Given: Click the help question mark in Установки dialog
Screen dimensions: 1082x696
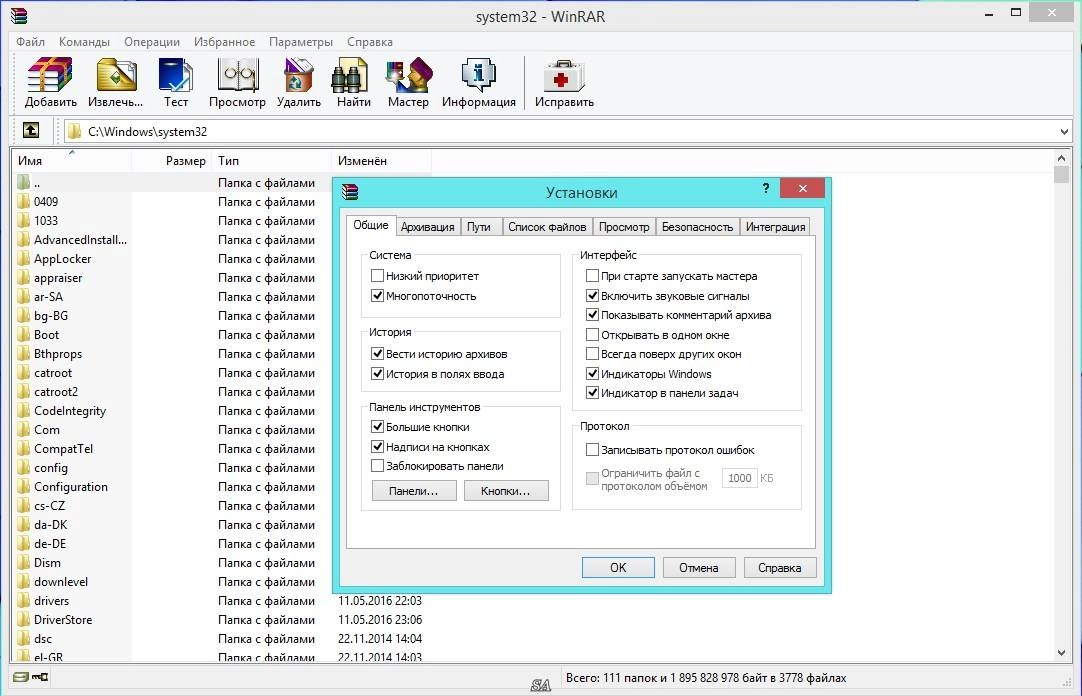Looking at the screenshot, I should pos(766,188).
